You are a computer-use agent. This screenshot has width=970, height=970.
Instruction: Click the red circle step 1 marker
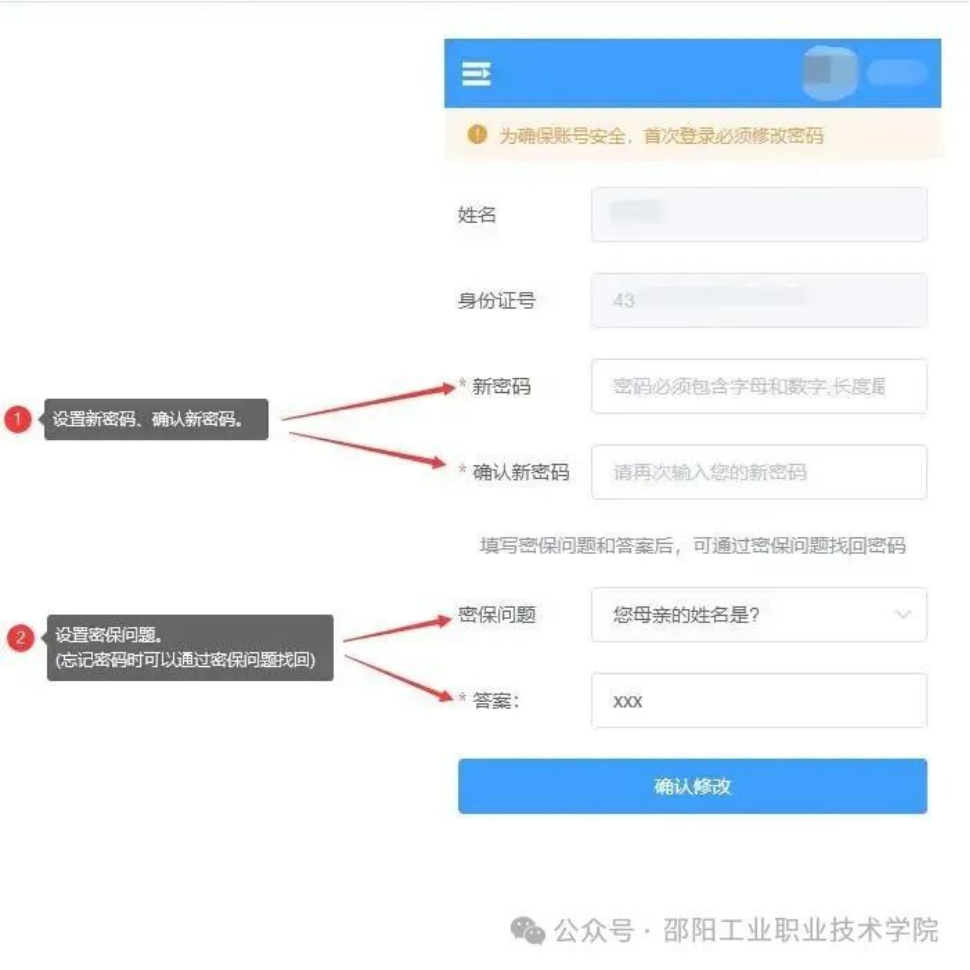(18, 419)
